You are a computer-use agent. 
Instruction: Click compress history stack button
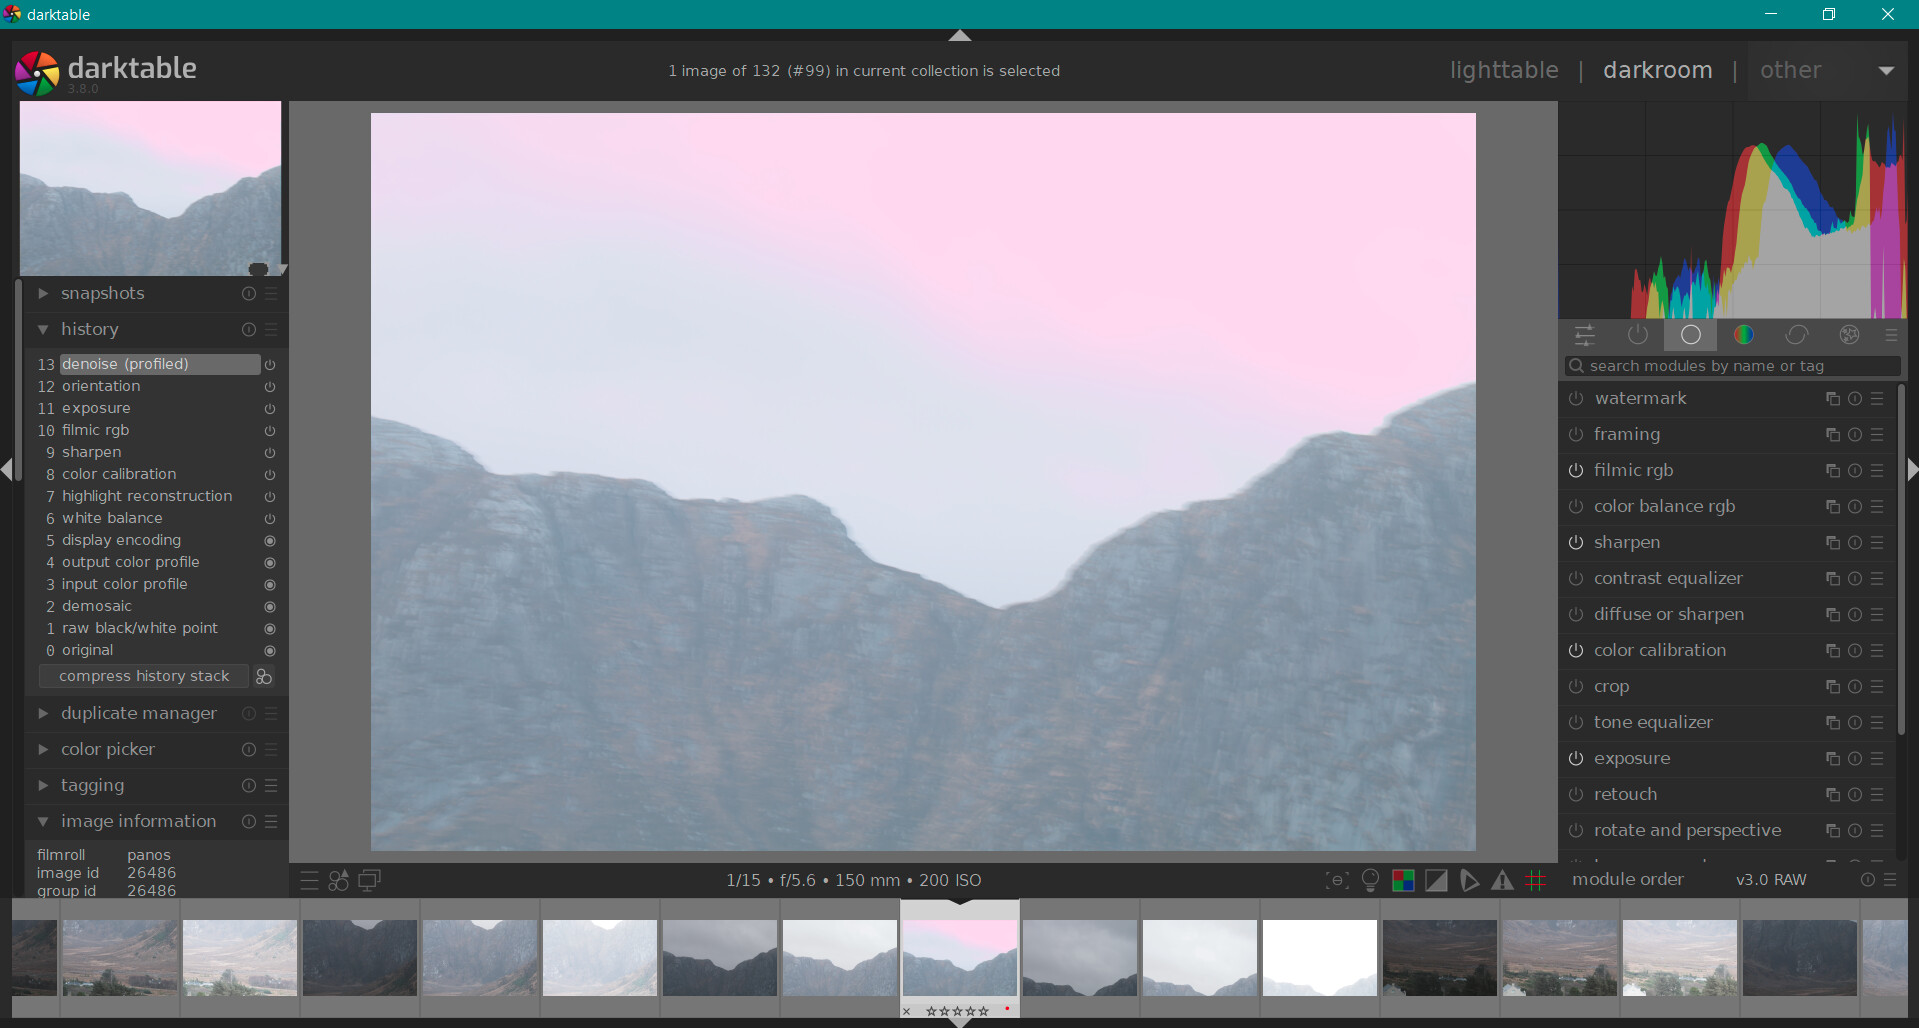[144, 677]
